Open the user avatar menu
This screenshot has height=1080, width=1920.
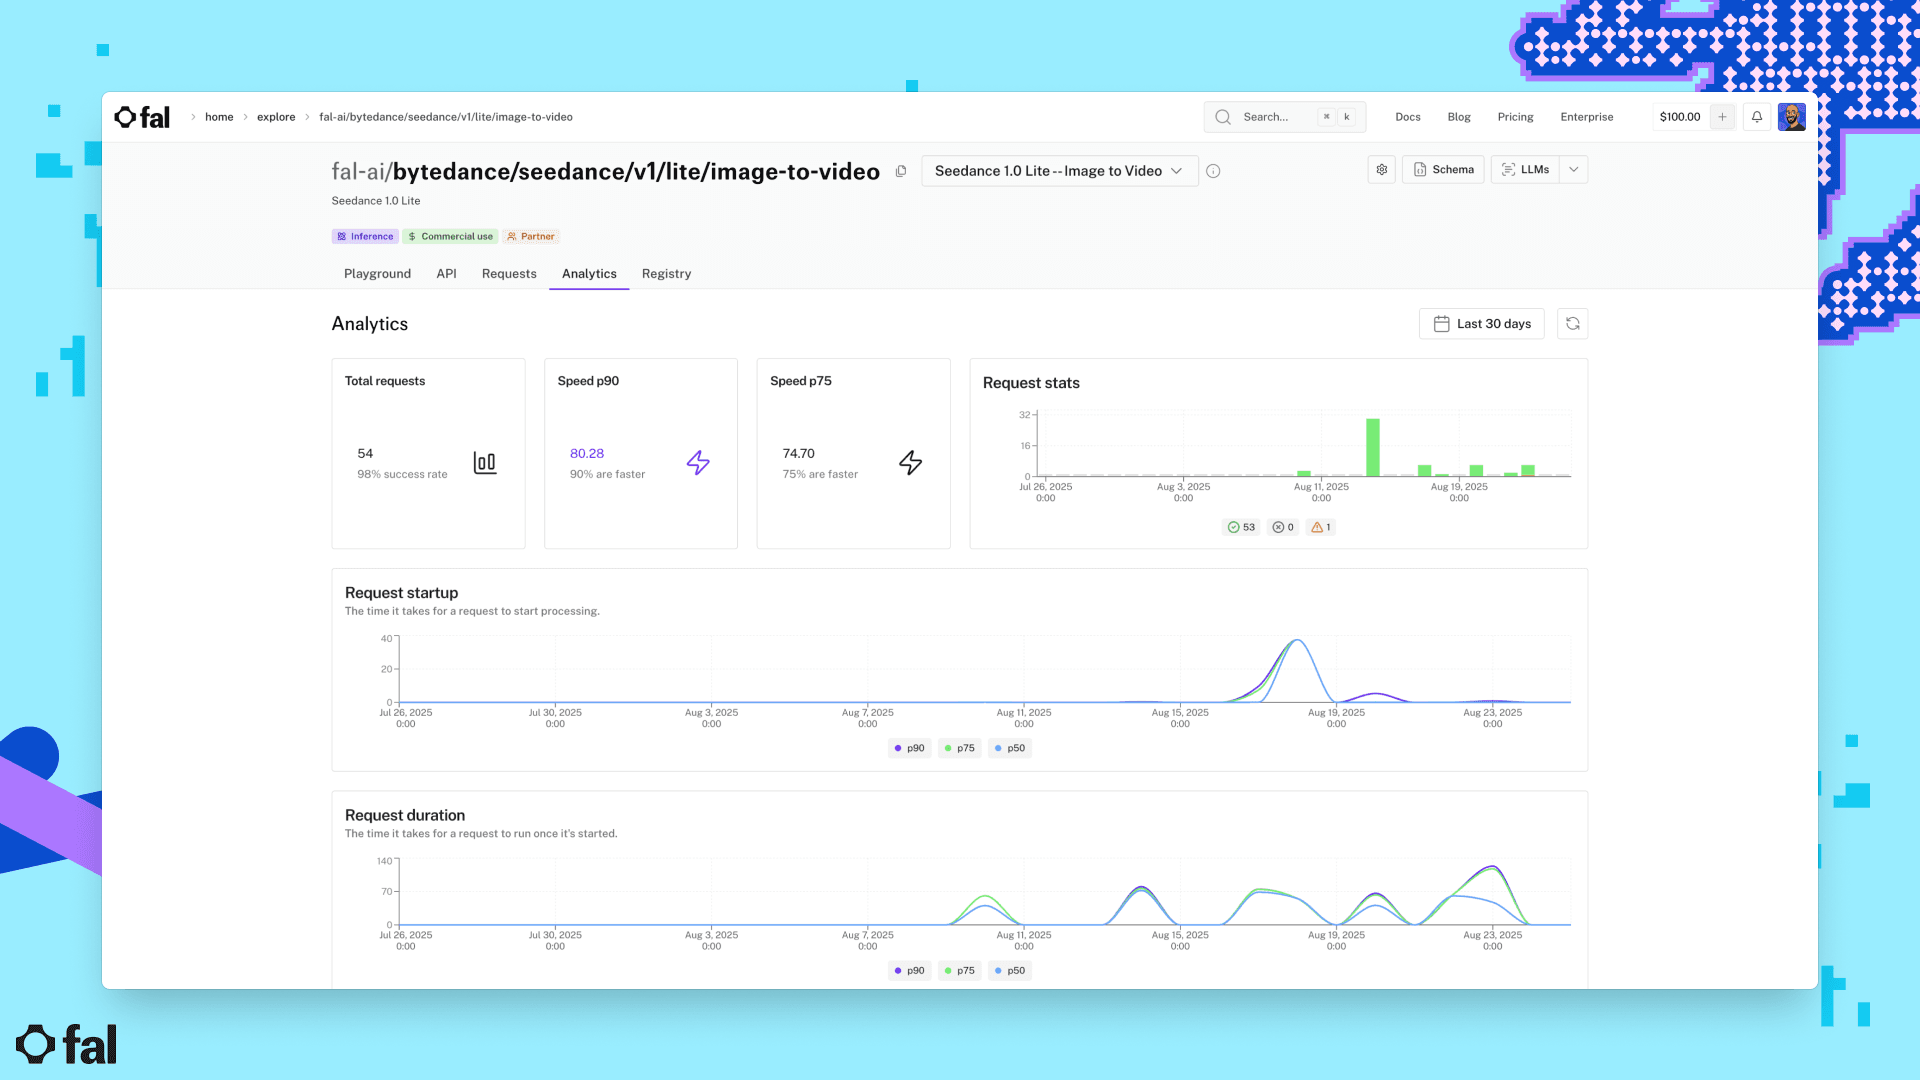pos(1791,117)
